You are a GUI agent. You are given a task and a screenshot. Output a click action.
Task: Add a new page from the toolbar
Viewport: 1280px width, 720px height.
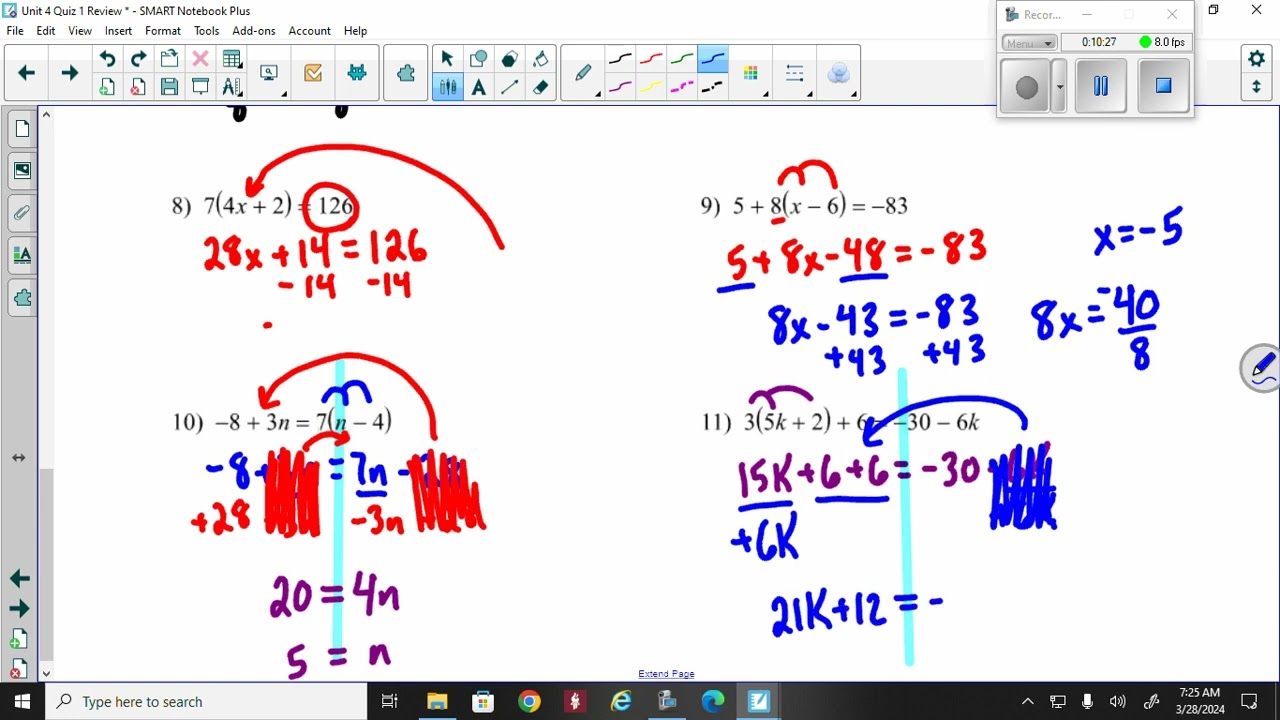click(x=107, y=87)
